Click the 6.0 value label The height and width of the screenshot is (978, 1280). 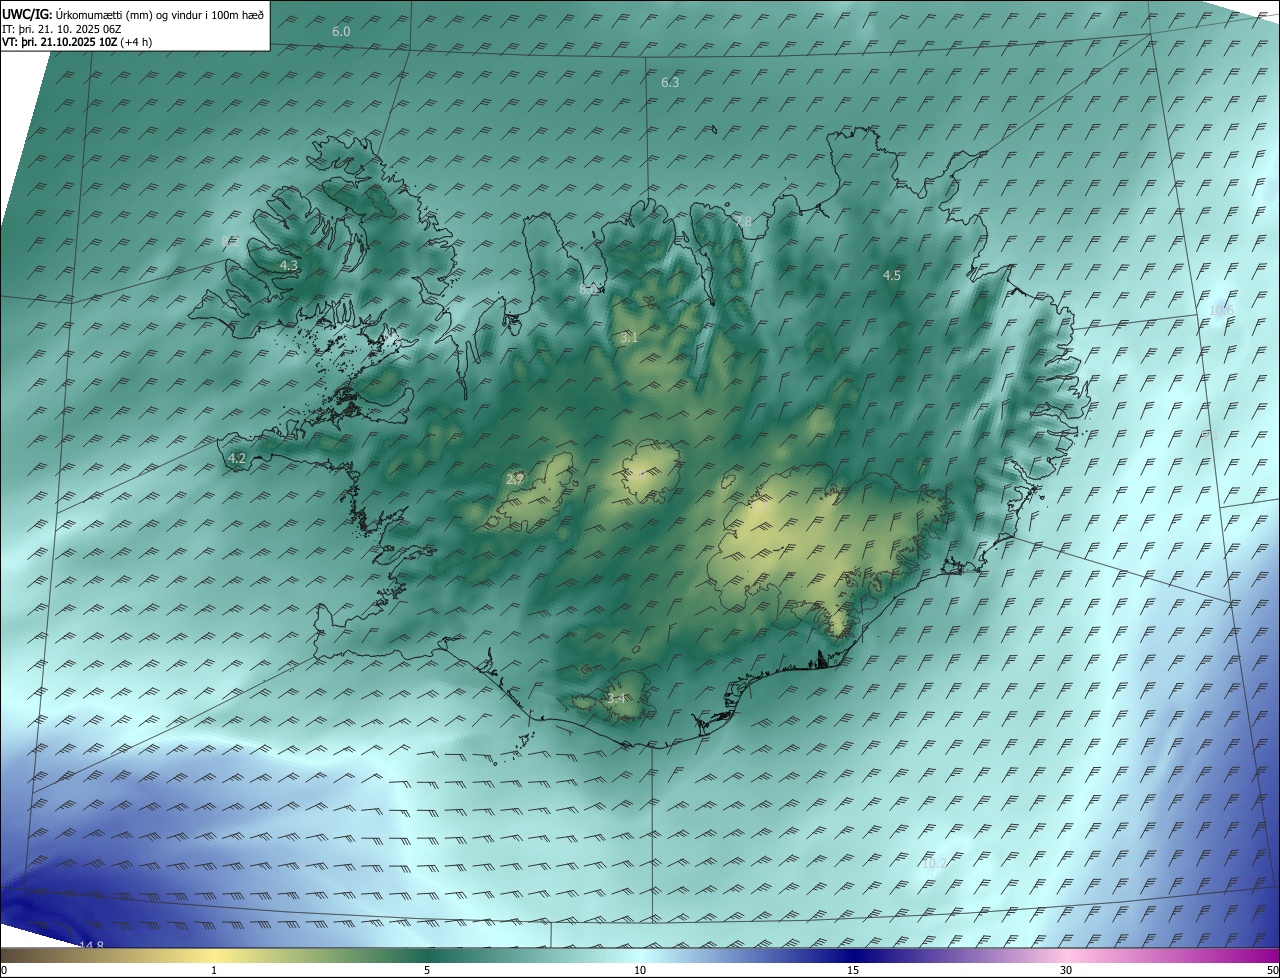341,32
